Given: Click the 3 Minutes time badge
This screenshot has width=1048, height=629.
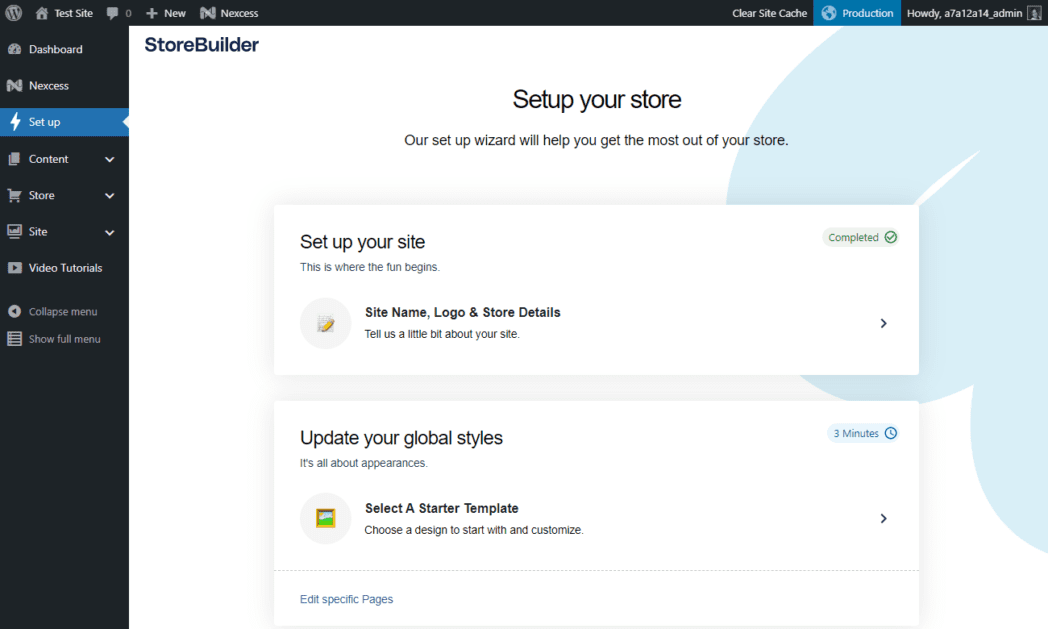Looking at the screenshot, I should pyautogui.click(x=863, y=433).
